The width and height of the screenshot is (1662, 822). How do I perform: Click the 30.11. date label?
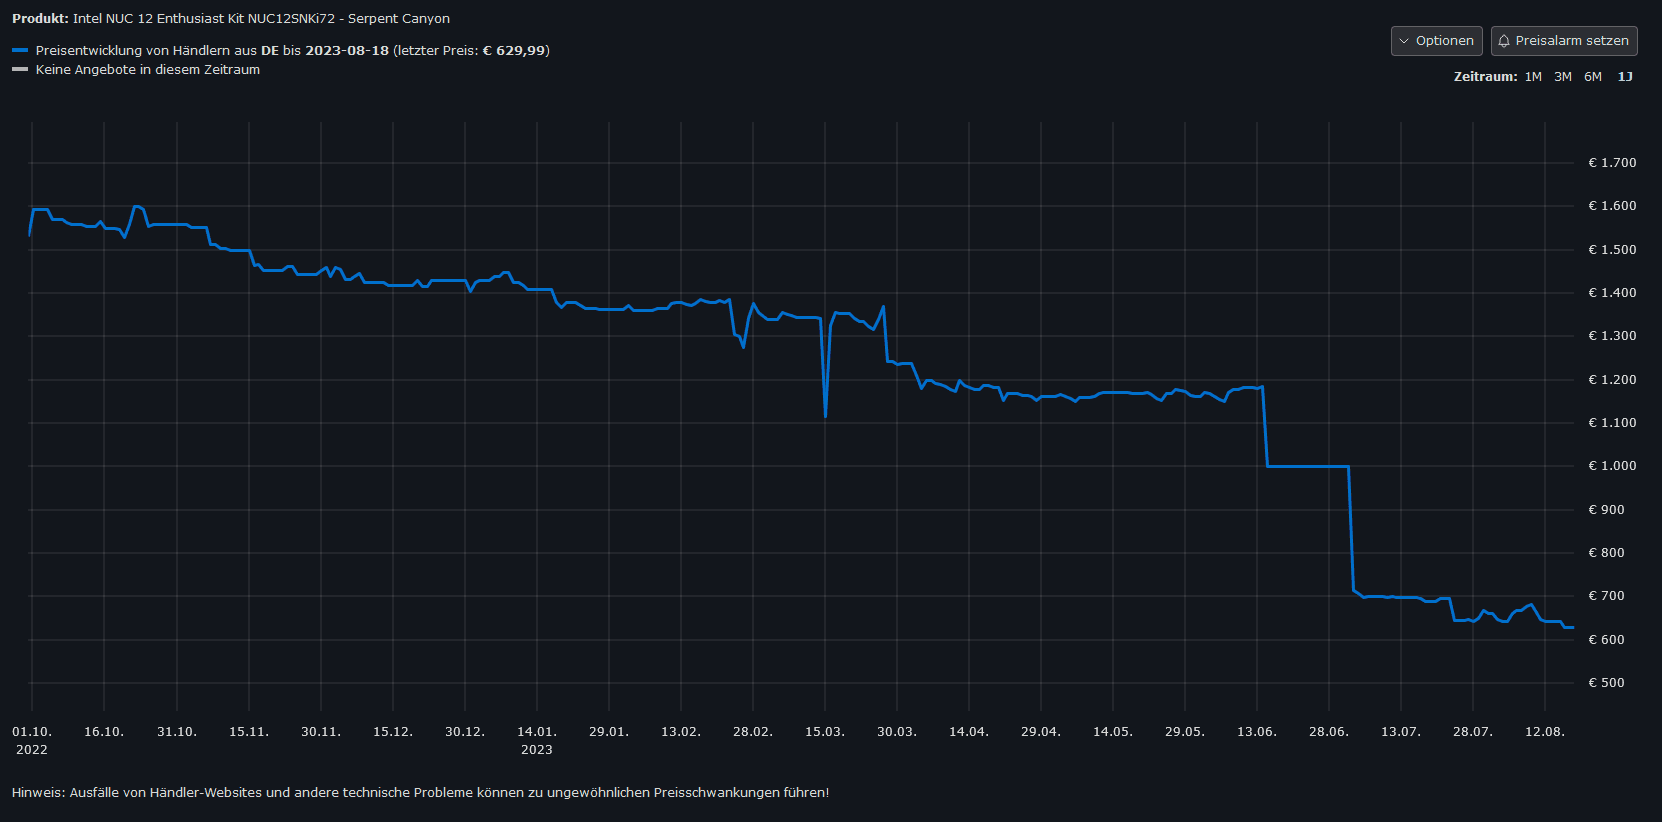click(x=321, y=732)
